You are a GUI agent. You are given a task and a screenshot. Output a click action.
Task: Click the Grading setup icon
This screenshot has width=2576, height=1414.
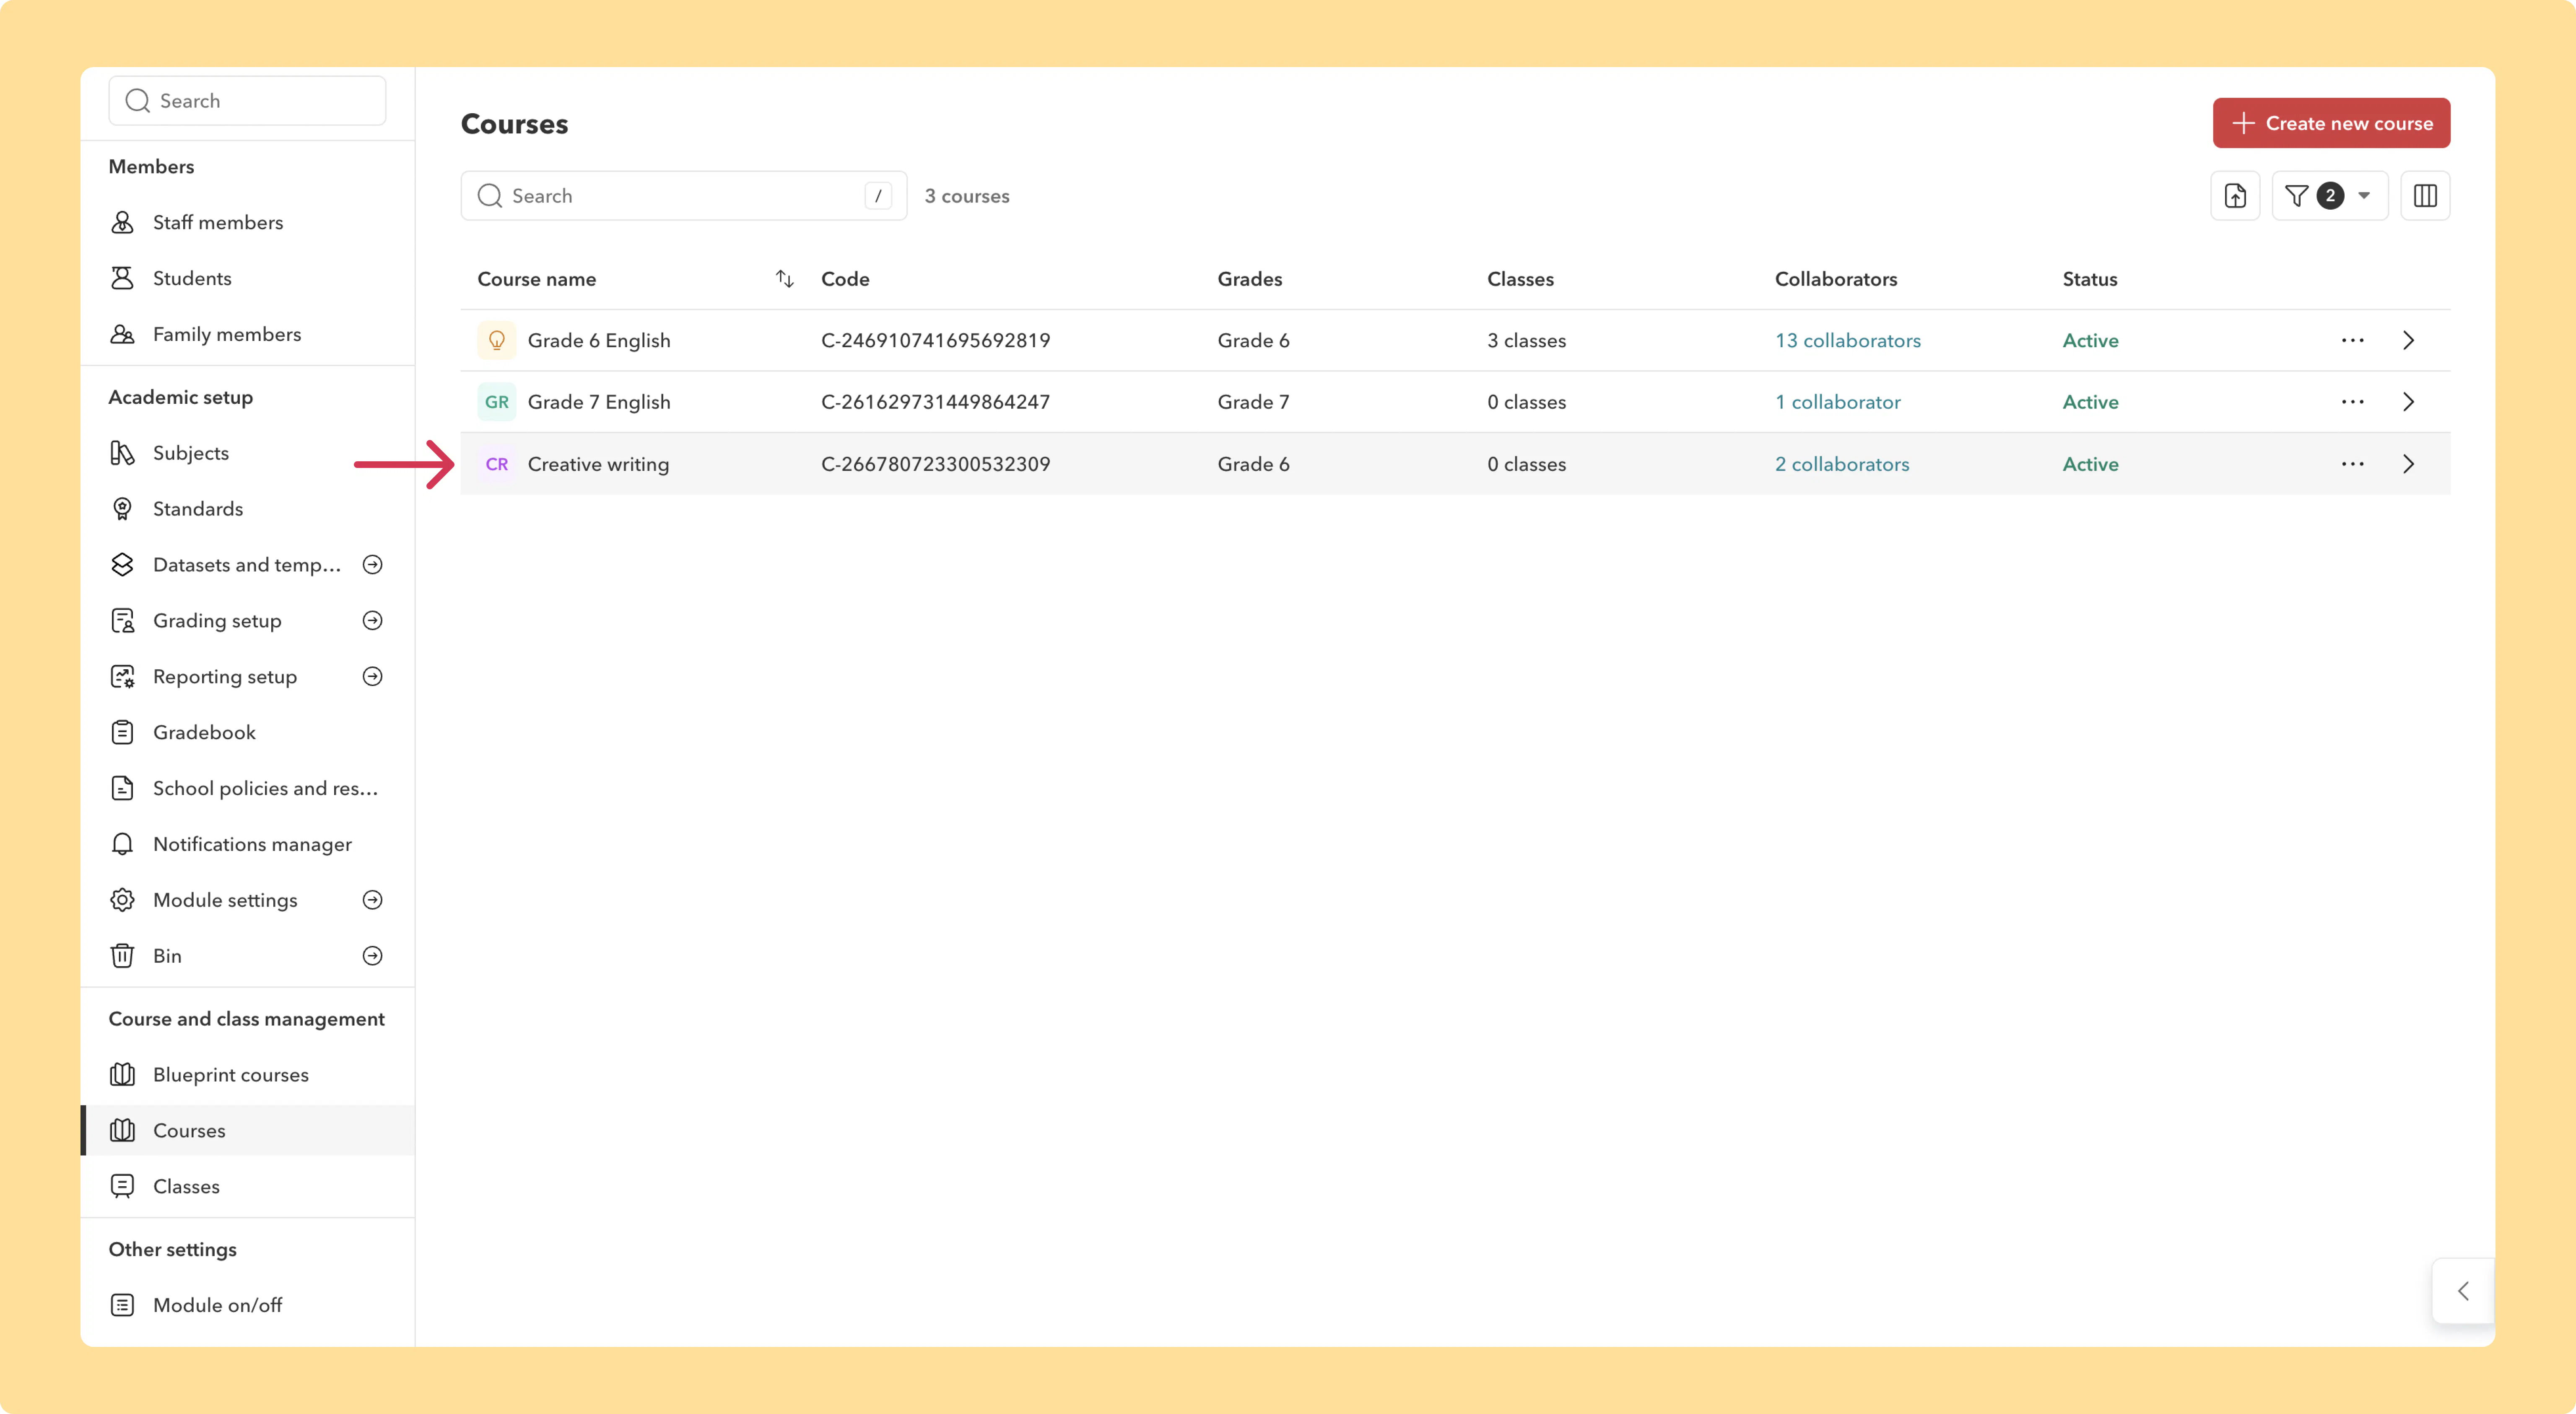pyautogui.click(x=122, y=621)
